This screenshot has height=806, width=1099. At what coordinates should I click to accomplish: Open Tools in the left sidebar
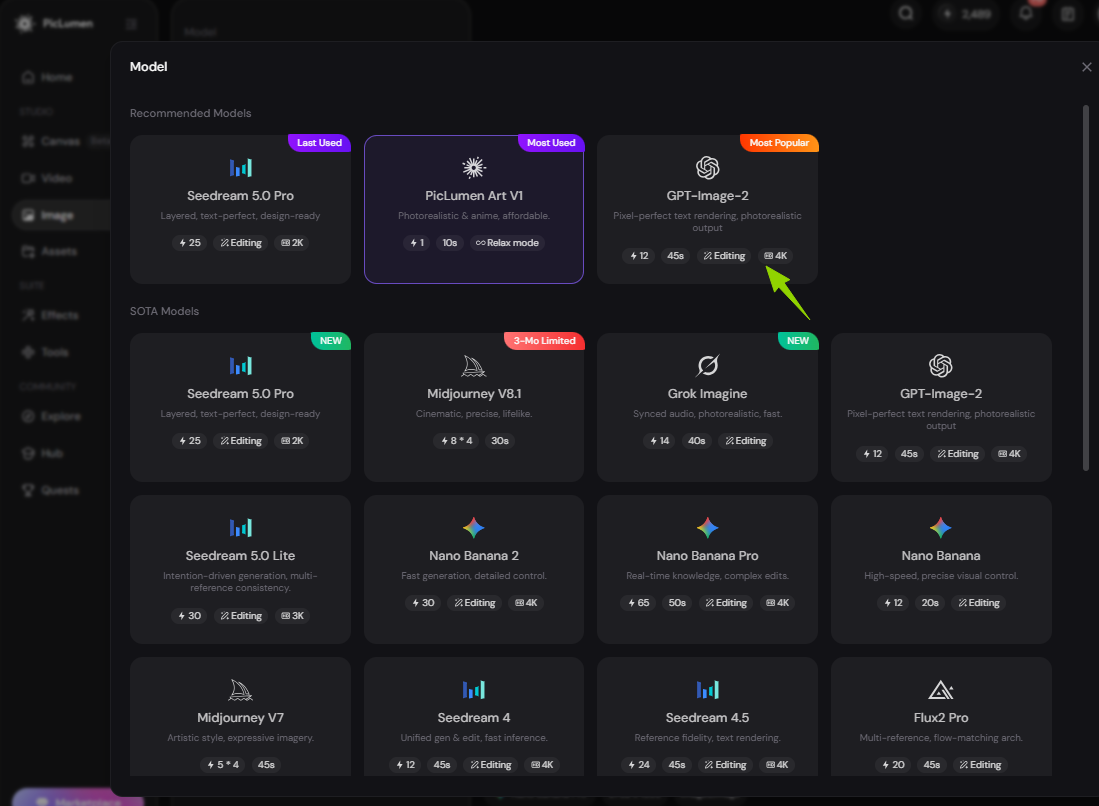46,352
